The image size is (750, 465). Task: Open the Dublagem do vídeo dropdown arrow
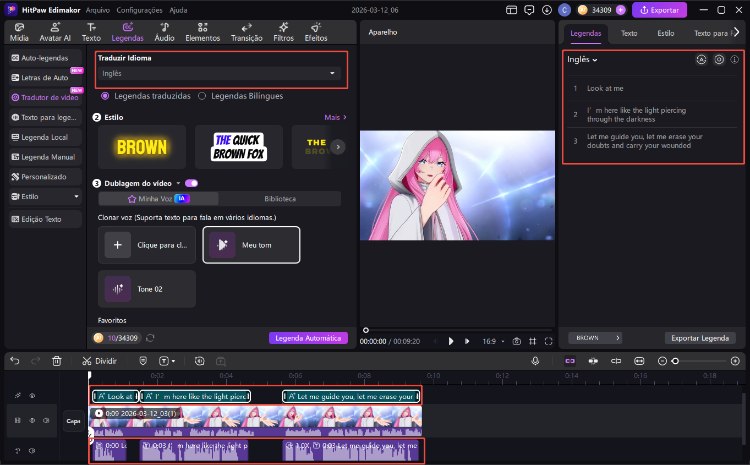coord(178,184)
